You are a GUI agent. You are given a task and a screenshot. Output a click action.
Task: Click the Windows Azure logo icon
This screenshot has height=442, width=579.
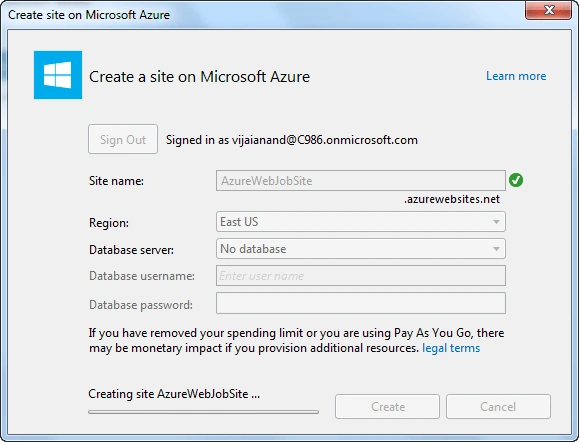58,75
